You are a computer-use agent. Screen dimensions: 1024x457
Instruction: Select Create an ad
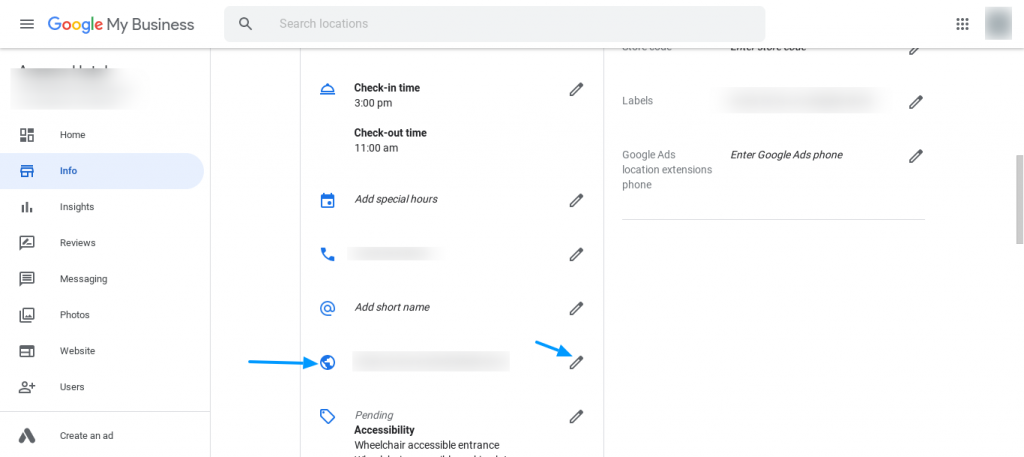(87, 435)
